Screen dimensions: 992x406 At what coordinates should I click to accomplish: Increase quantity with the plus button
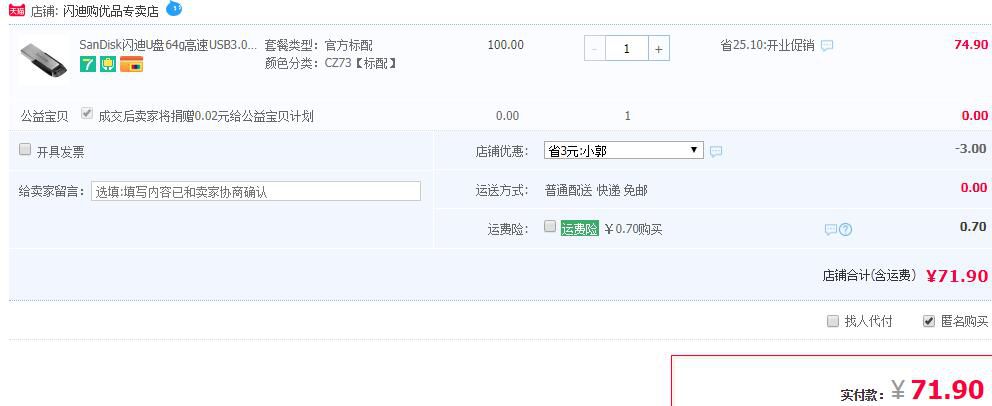click(659, 49)
